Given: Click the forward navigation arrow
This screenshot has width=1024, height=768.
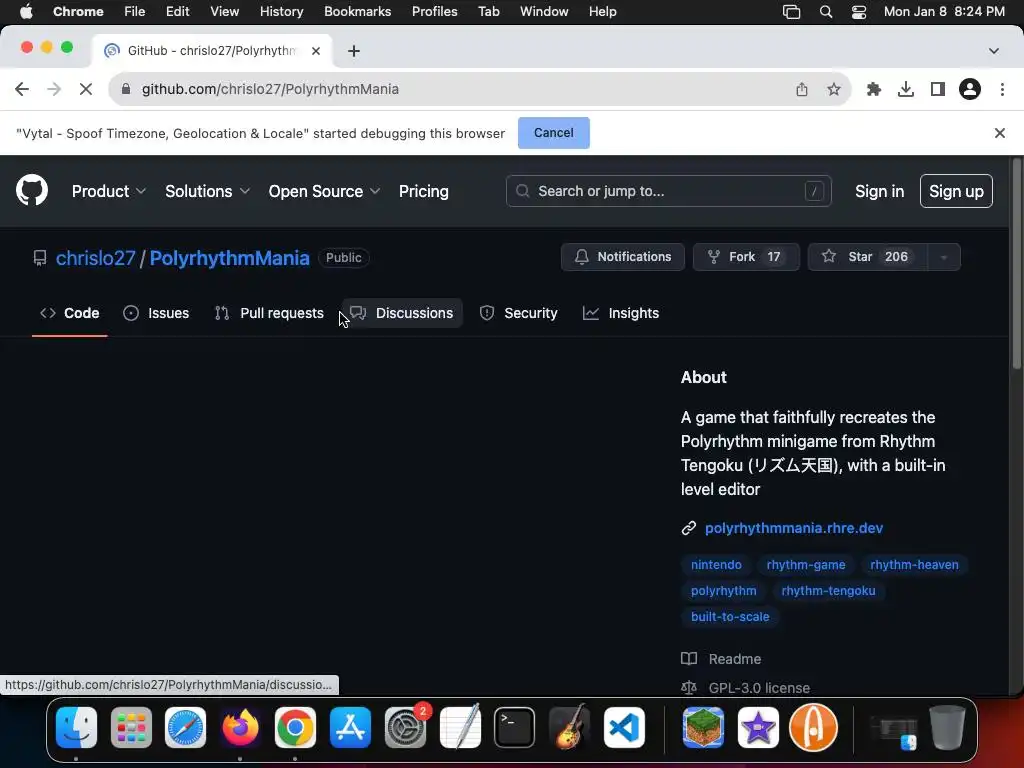Looking at the screenshot, I should (54, 89).
